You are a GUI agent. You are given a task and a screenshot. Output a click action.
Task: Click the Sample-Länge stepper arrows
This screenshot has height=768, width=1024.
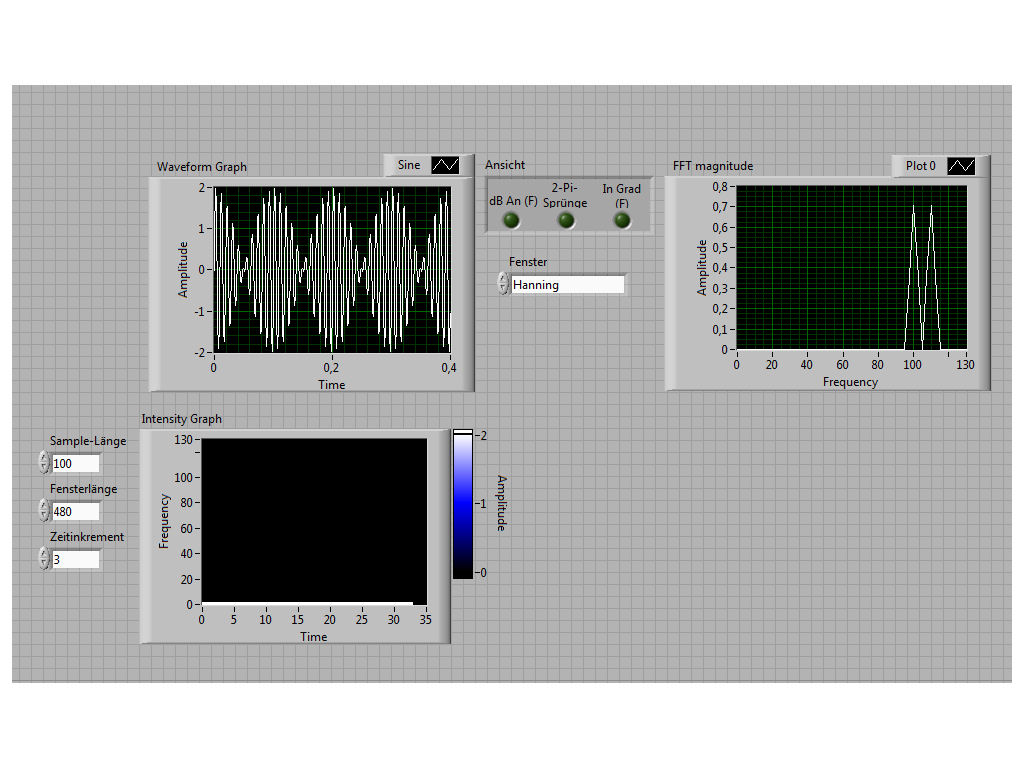tap(44, 462)
